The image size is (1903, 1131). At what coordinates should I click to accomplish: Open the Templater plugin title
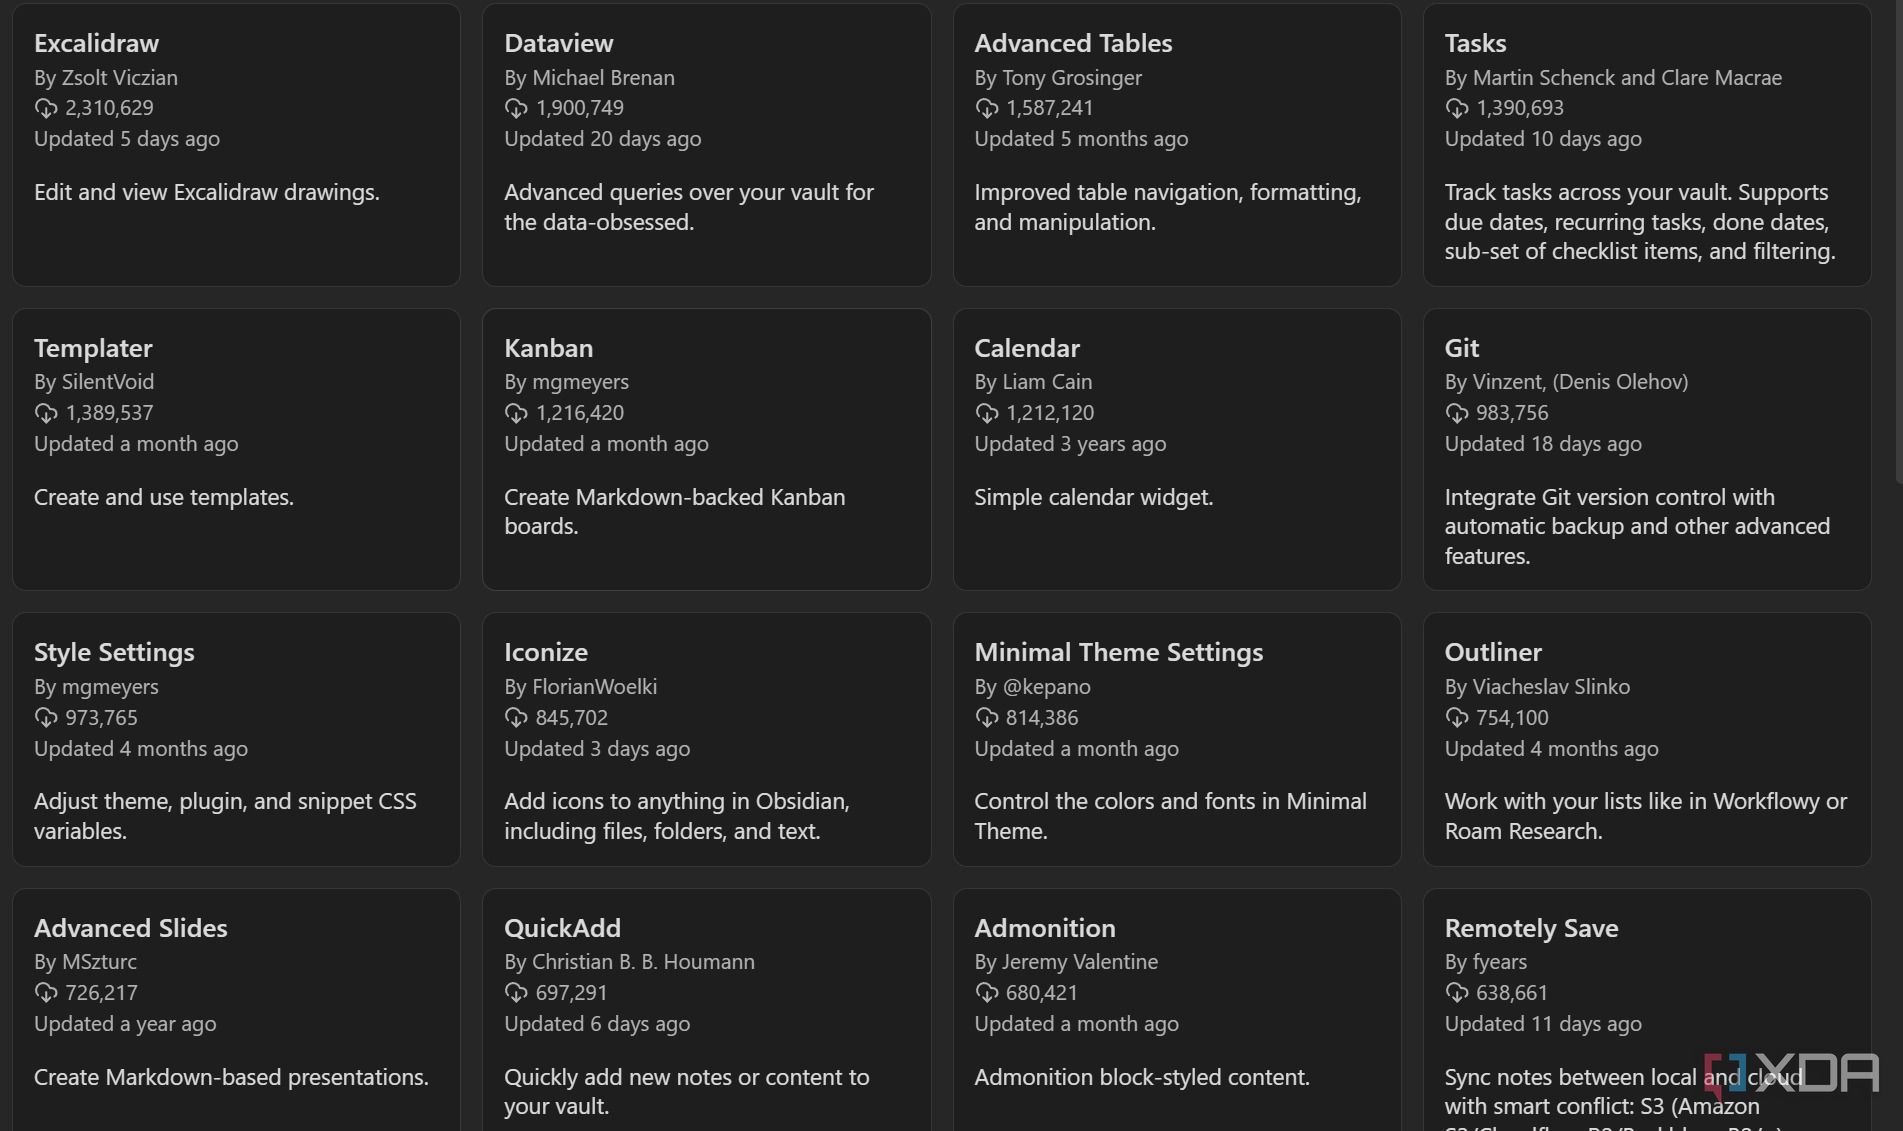click(x=93, y=348)
